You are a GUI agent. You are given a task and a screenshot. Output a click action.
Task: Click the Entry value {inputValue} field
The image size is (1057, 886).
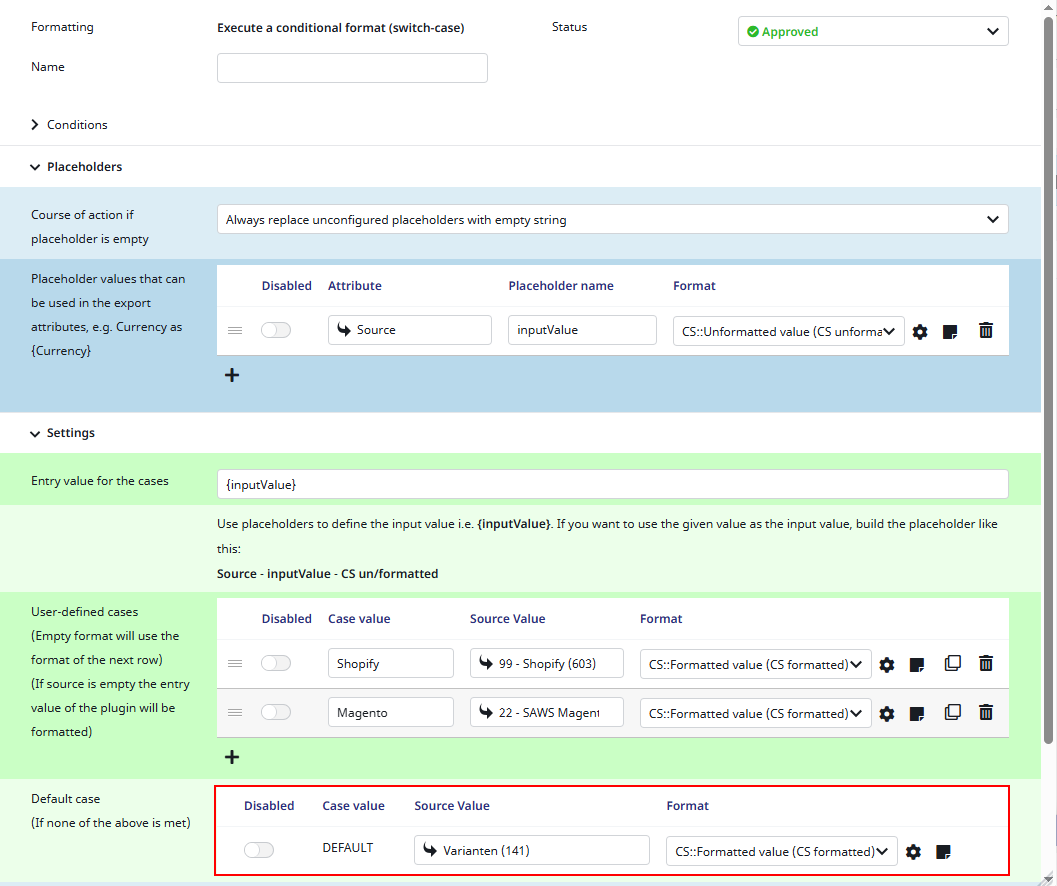pyautogui.click(x=612, y=485)
